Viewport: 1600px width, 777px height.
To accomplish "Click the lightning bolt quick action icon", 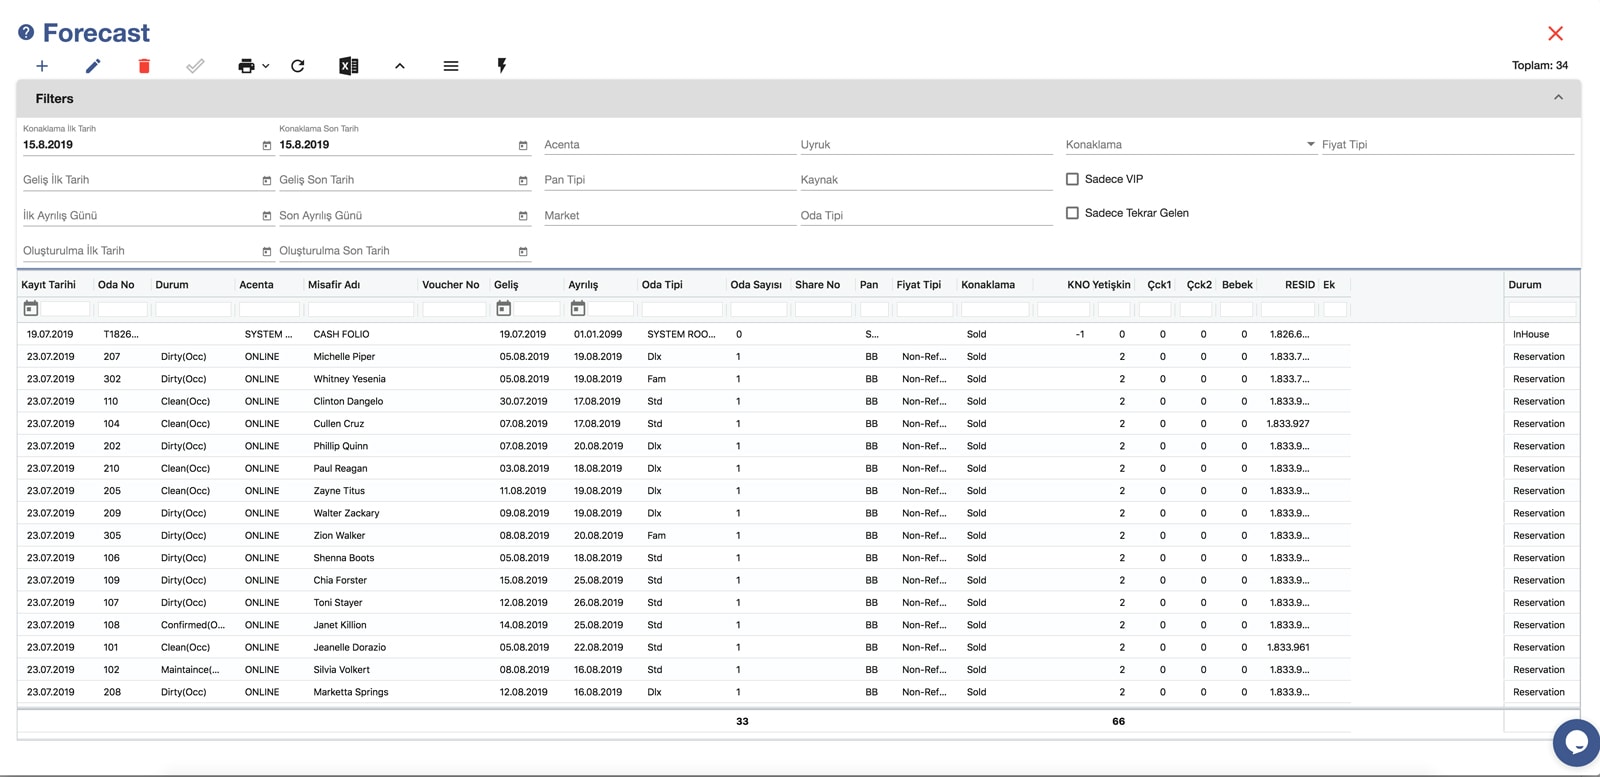I will [x=502, y=66].
